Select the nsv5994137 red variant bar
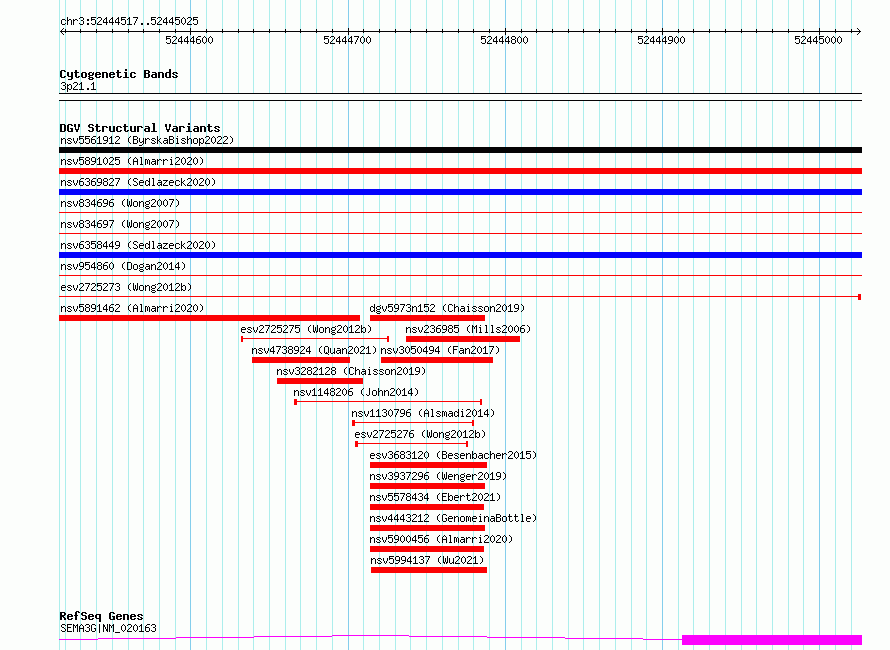 [429, 570]
